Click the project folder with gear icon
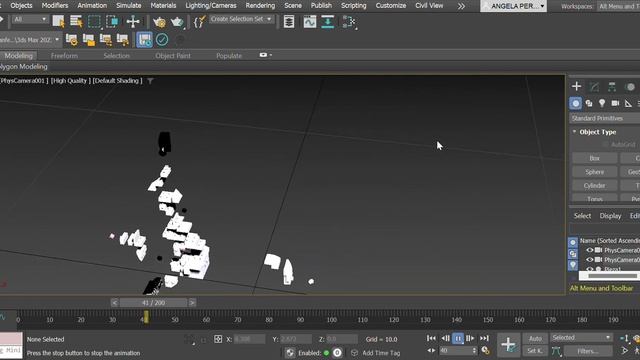This screenshot has height=360, width=640. (72, 40)
